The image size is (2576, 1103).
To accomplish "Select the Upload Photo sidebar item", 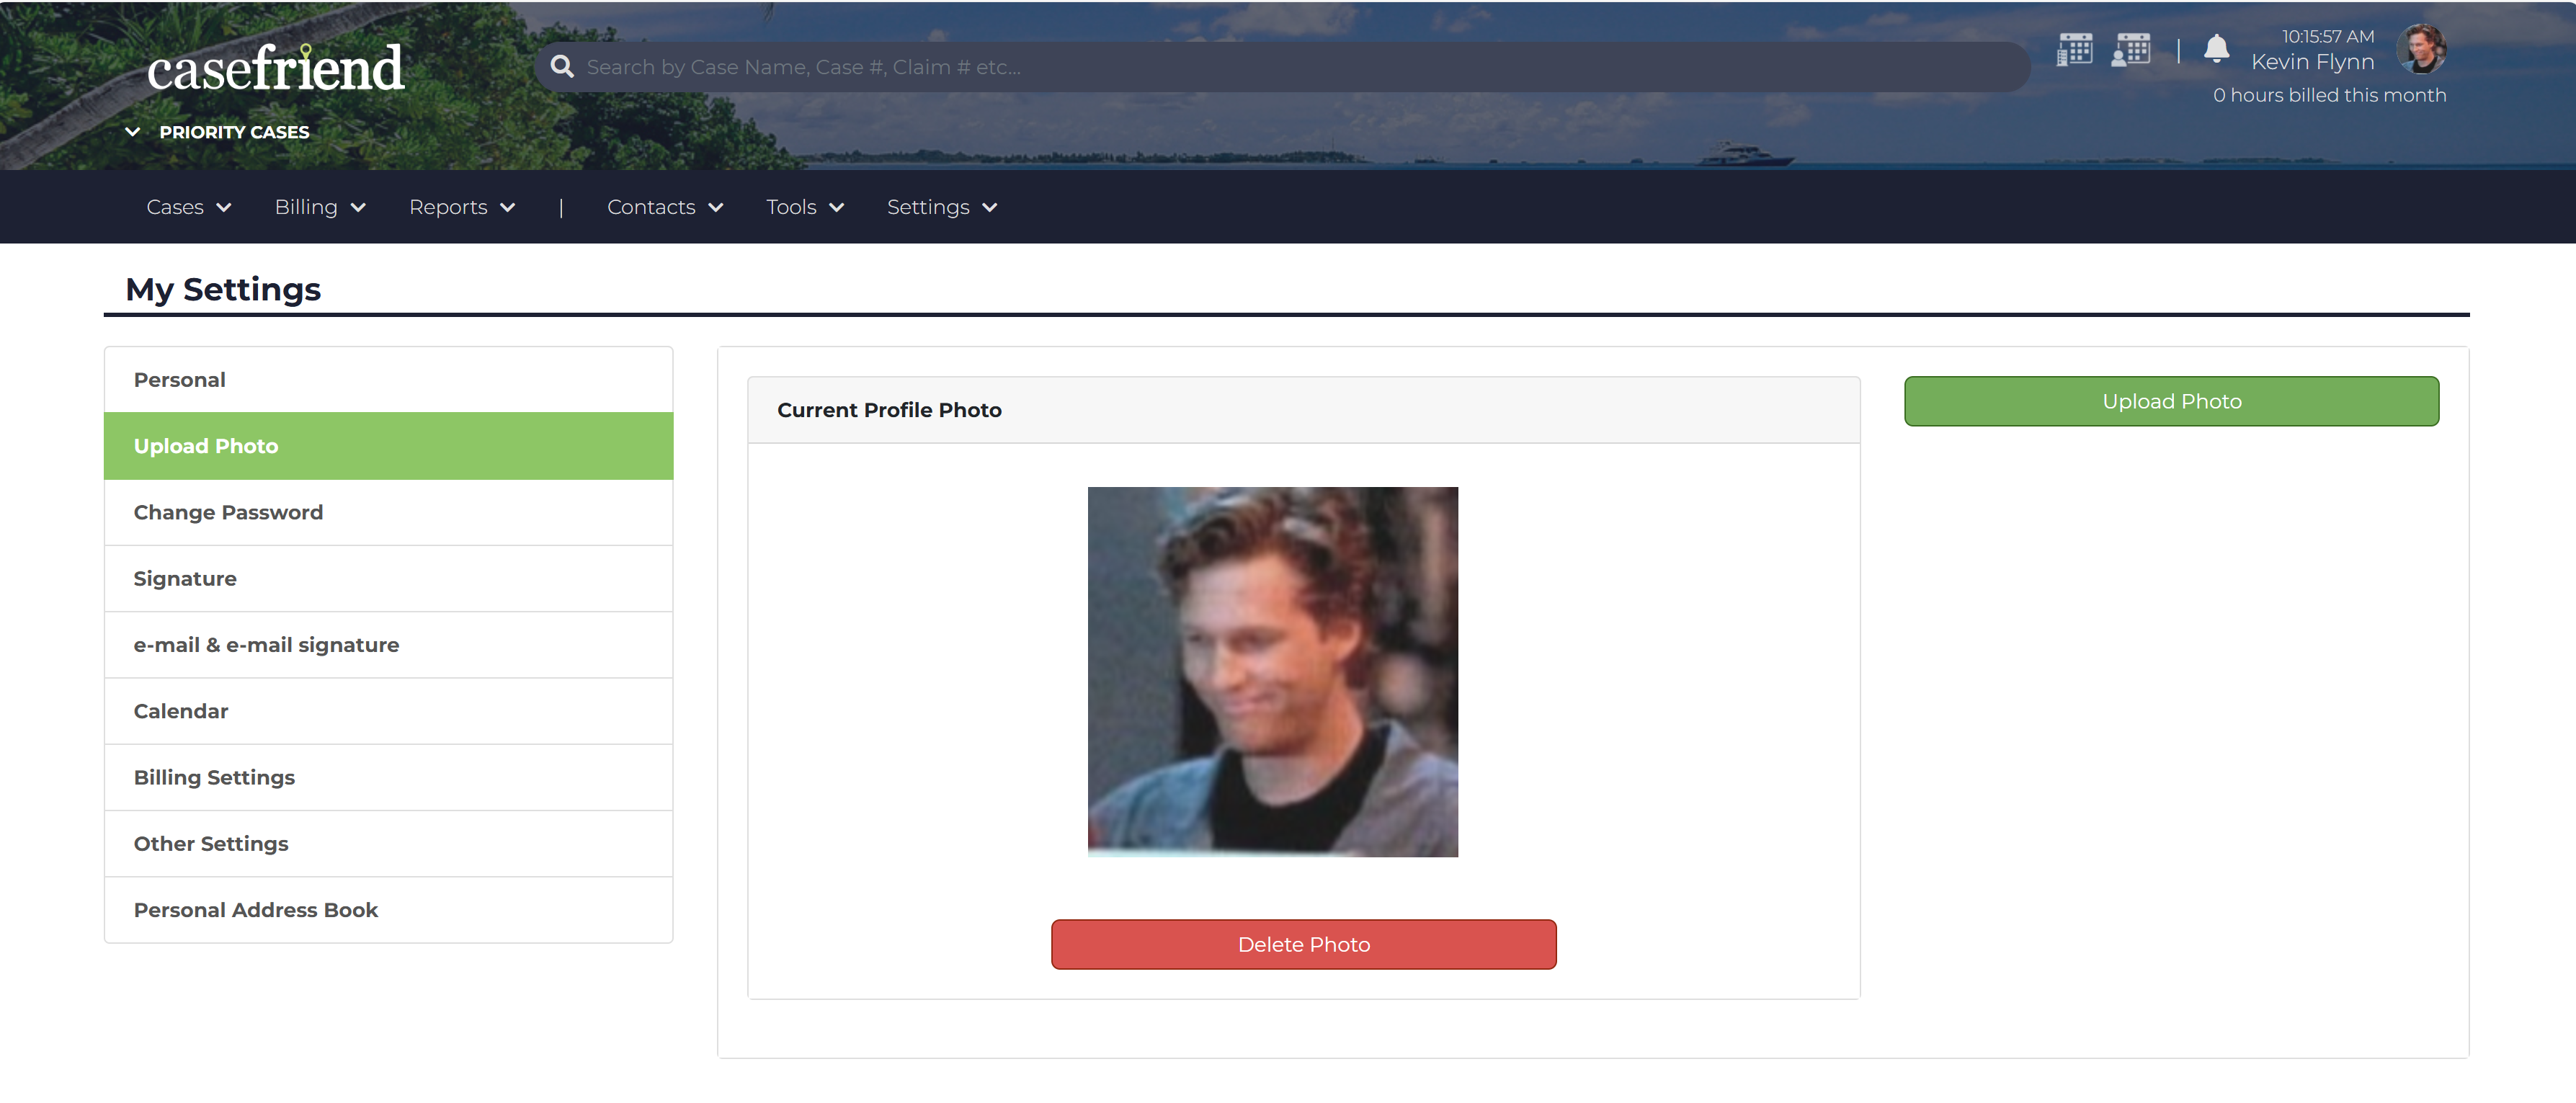I will coord(388,446).
